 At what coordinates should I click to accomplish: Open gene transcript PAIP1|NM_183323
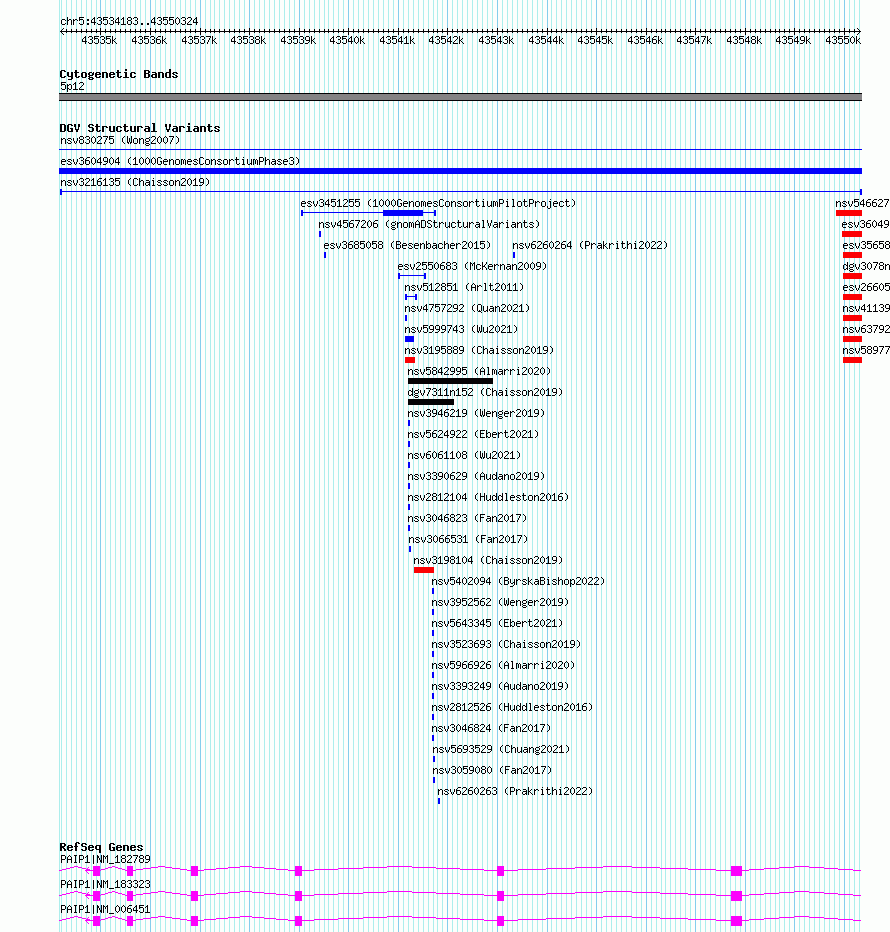(105, 884)
